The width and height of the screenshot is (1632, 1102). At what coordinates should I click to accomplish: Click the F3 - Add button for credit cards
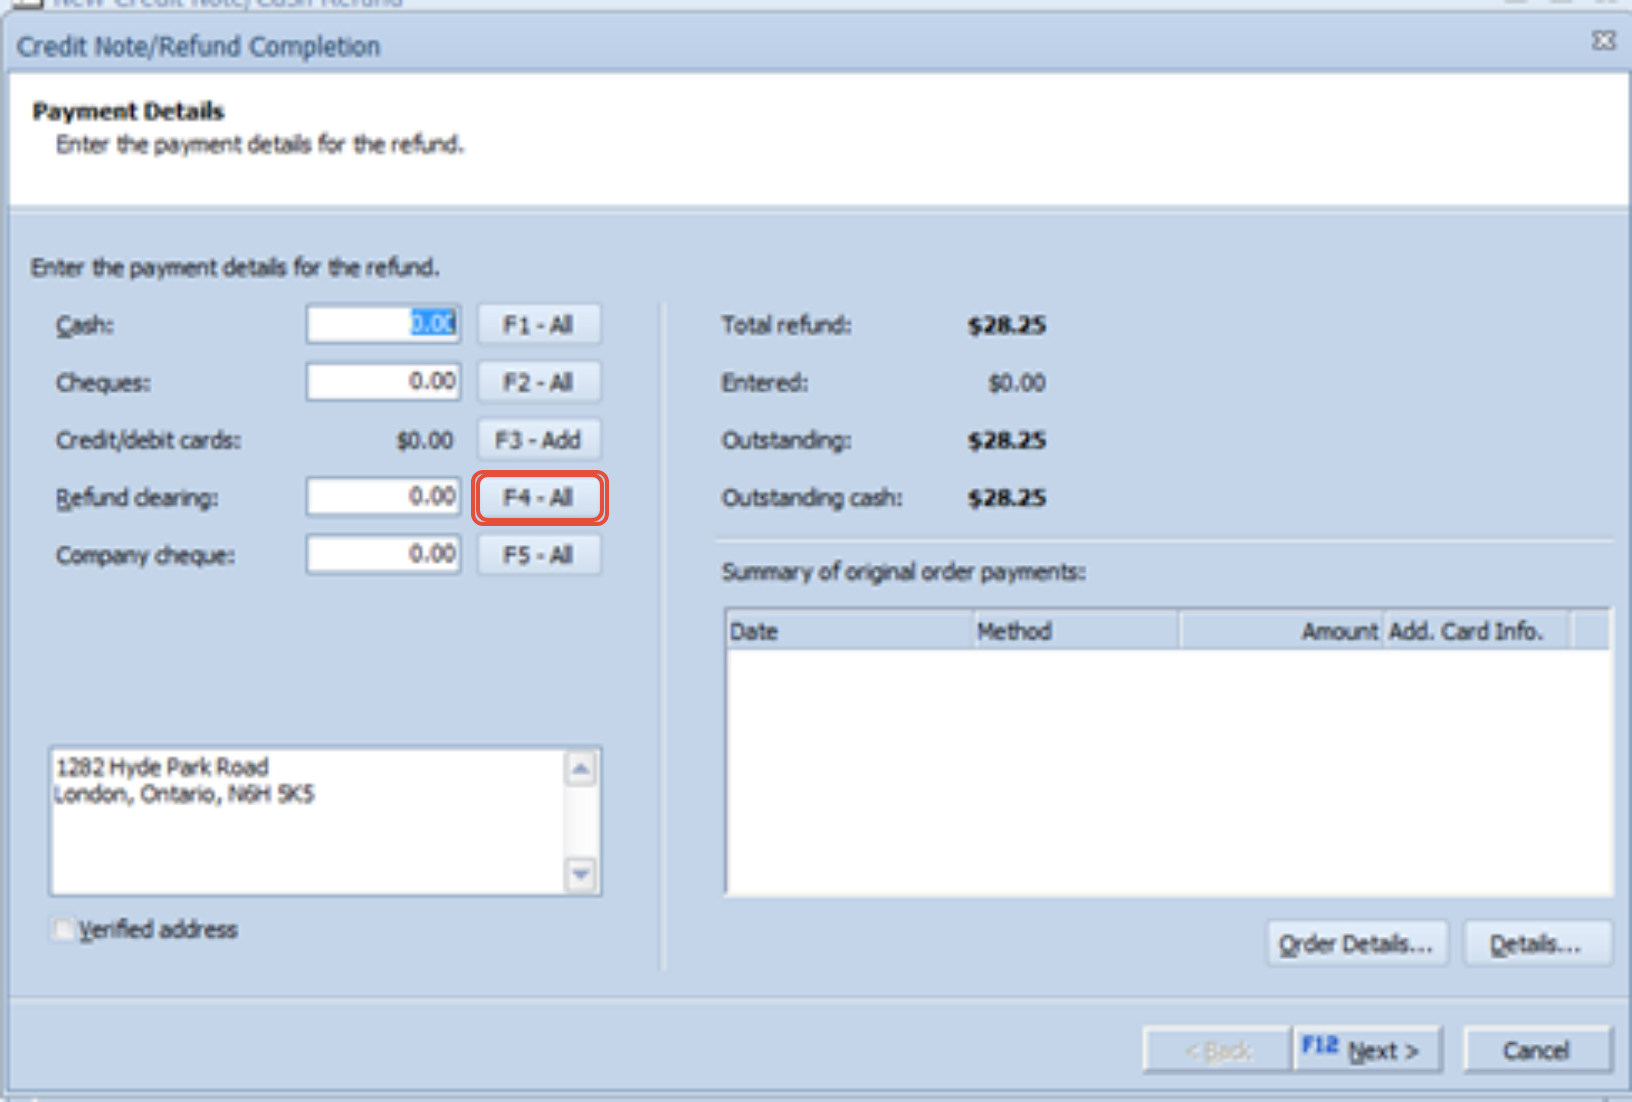click(x=538, y=439)
